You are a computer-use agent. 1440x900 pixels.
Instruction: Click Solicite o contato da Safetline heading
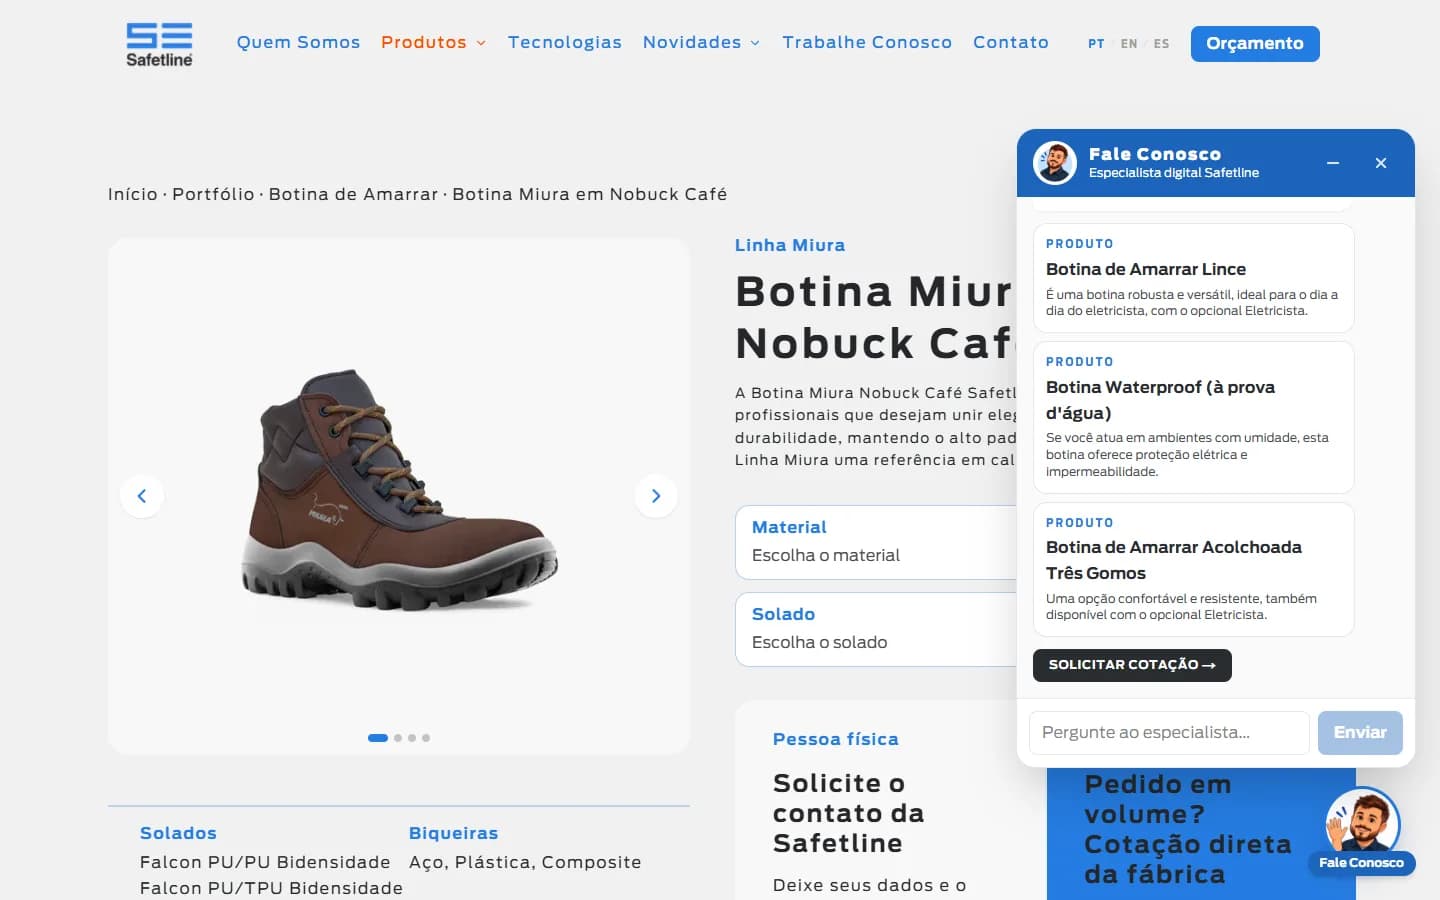848,813
